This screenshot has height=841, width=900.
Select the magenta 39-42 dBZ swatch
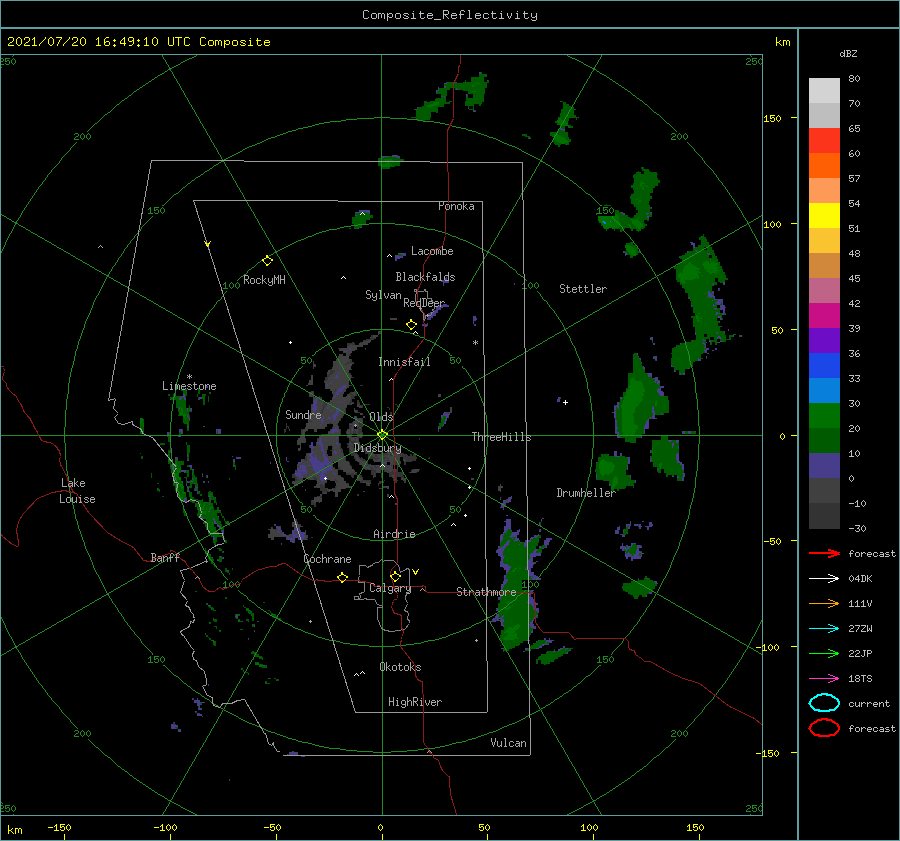pyautogui.click(x=824, y=316)
